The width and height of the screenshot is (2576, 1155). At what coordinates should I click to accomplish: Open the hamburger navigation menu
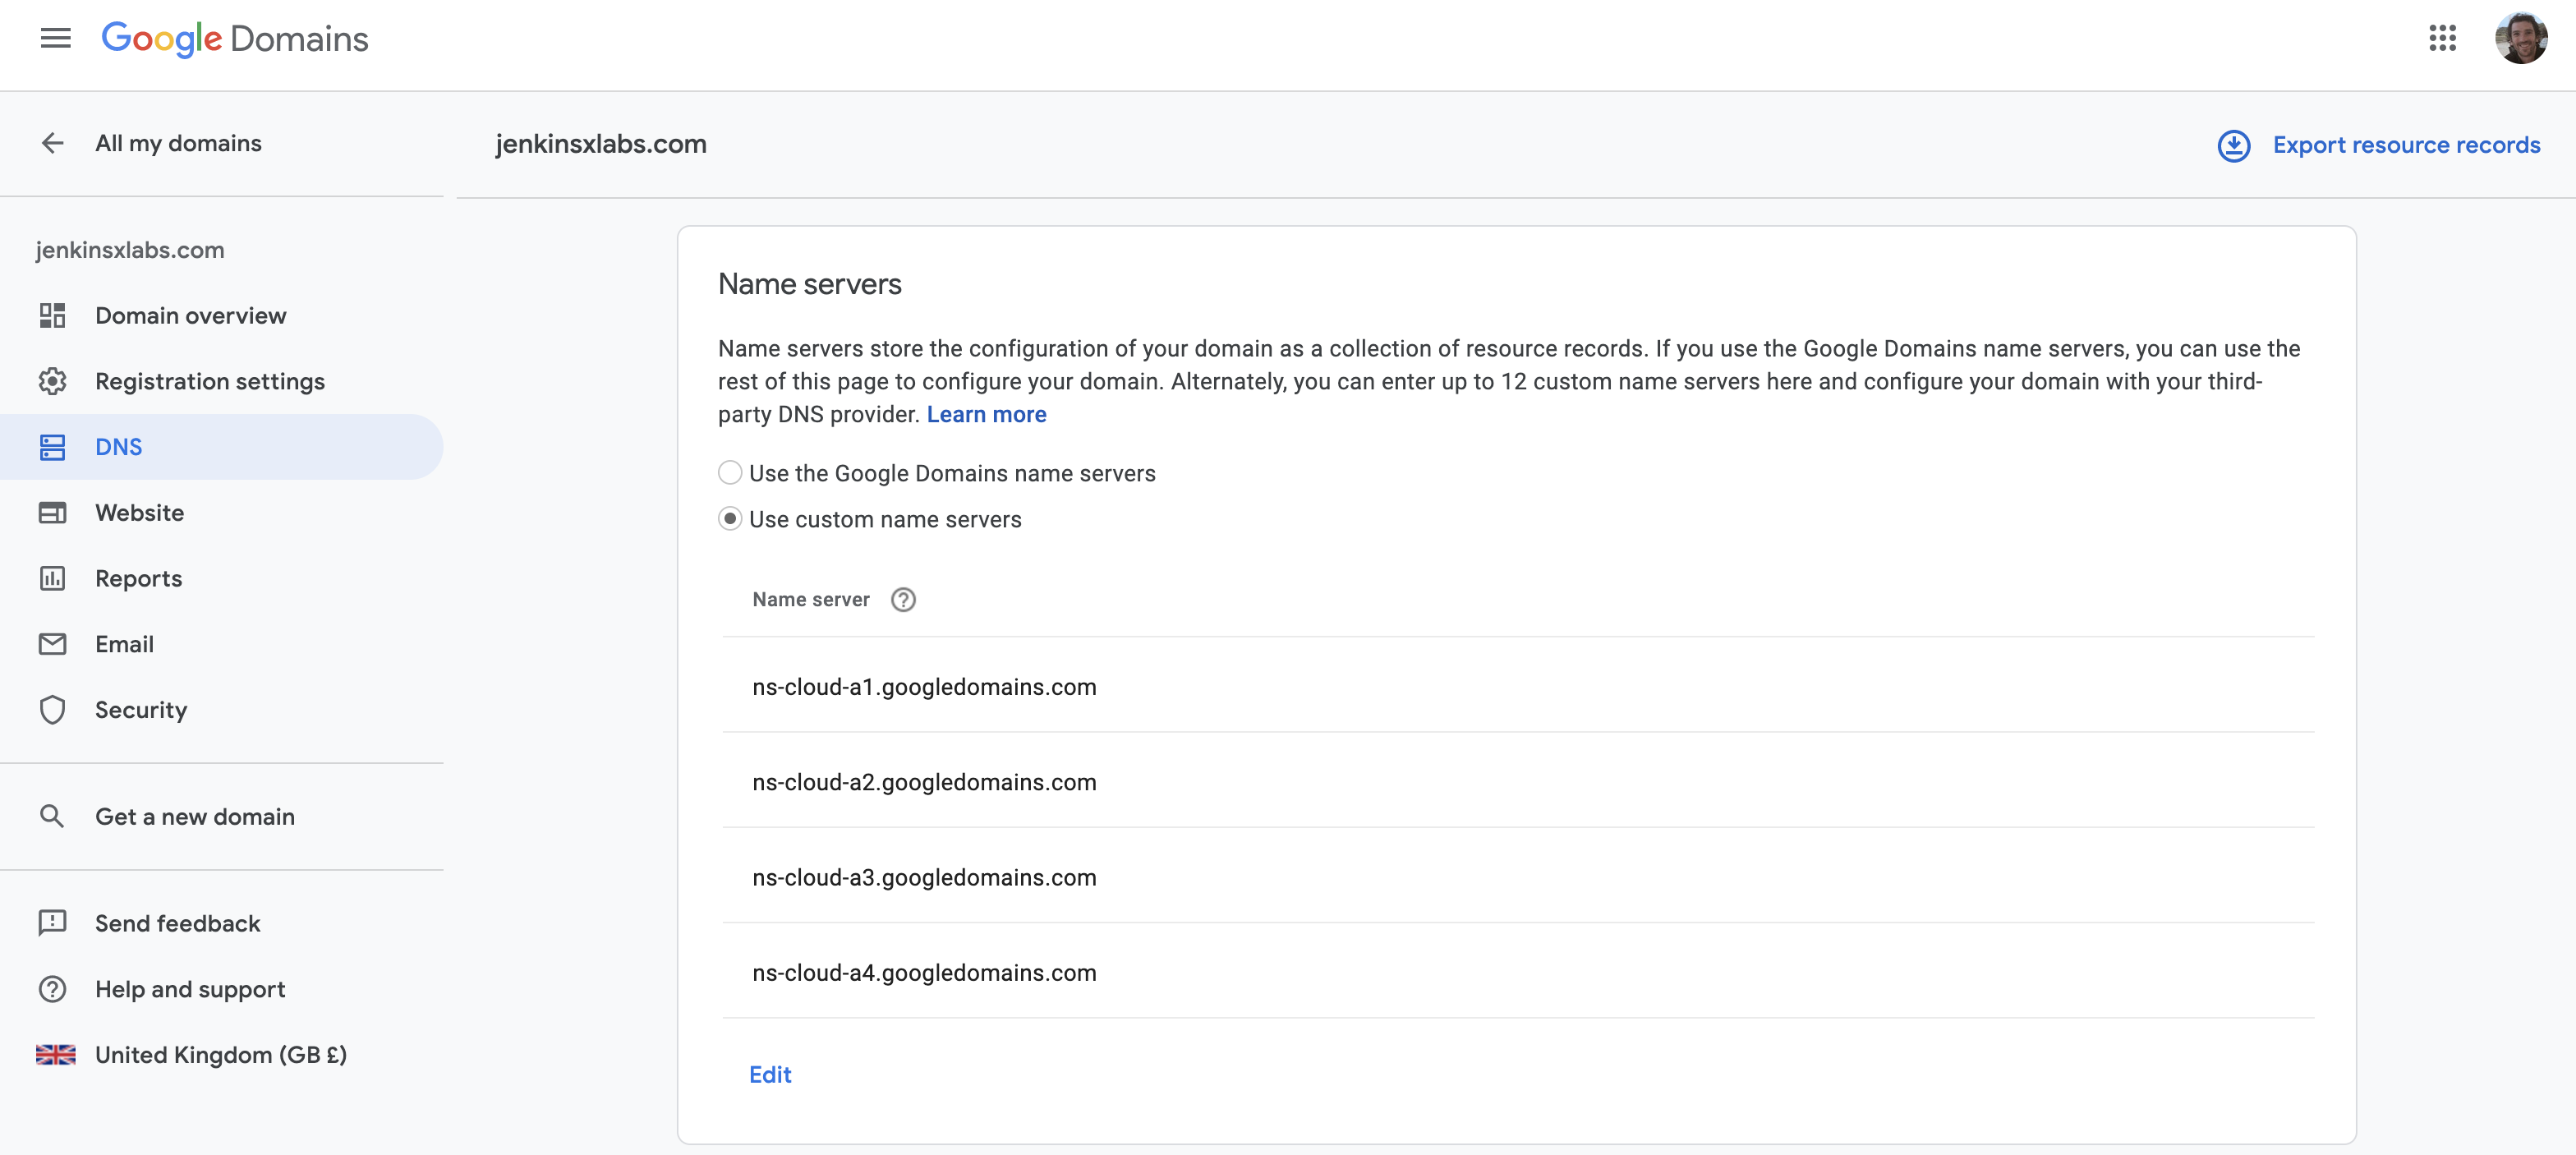point(55,38)
